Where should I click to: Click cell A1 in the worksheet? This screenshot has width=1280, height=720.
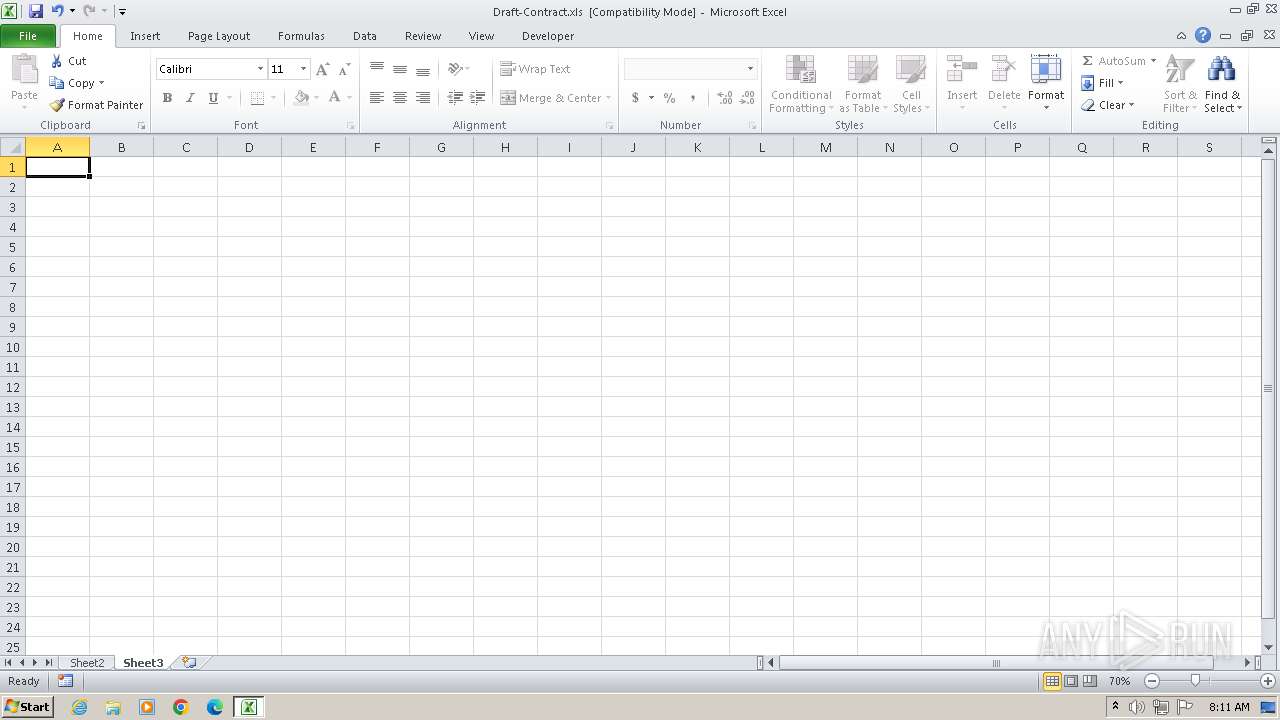(57, 167)
